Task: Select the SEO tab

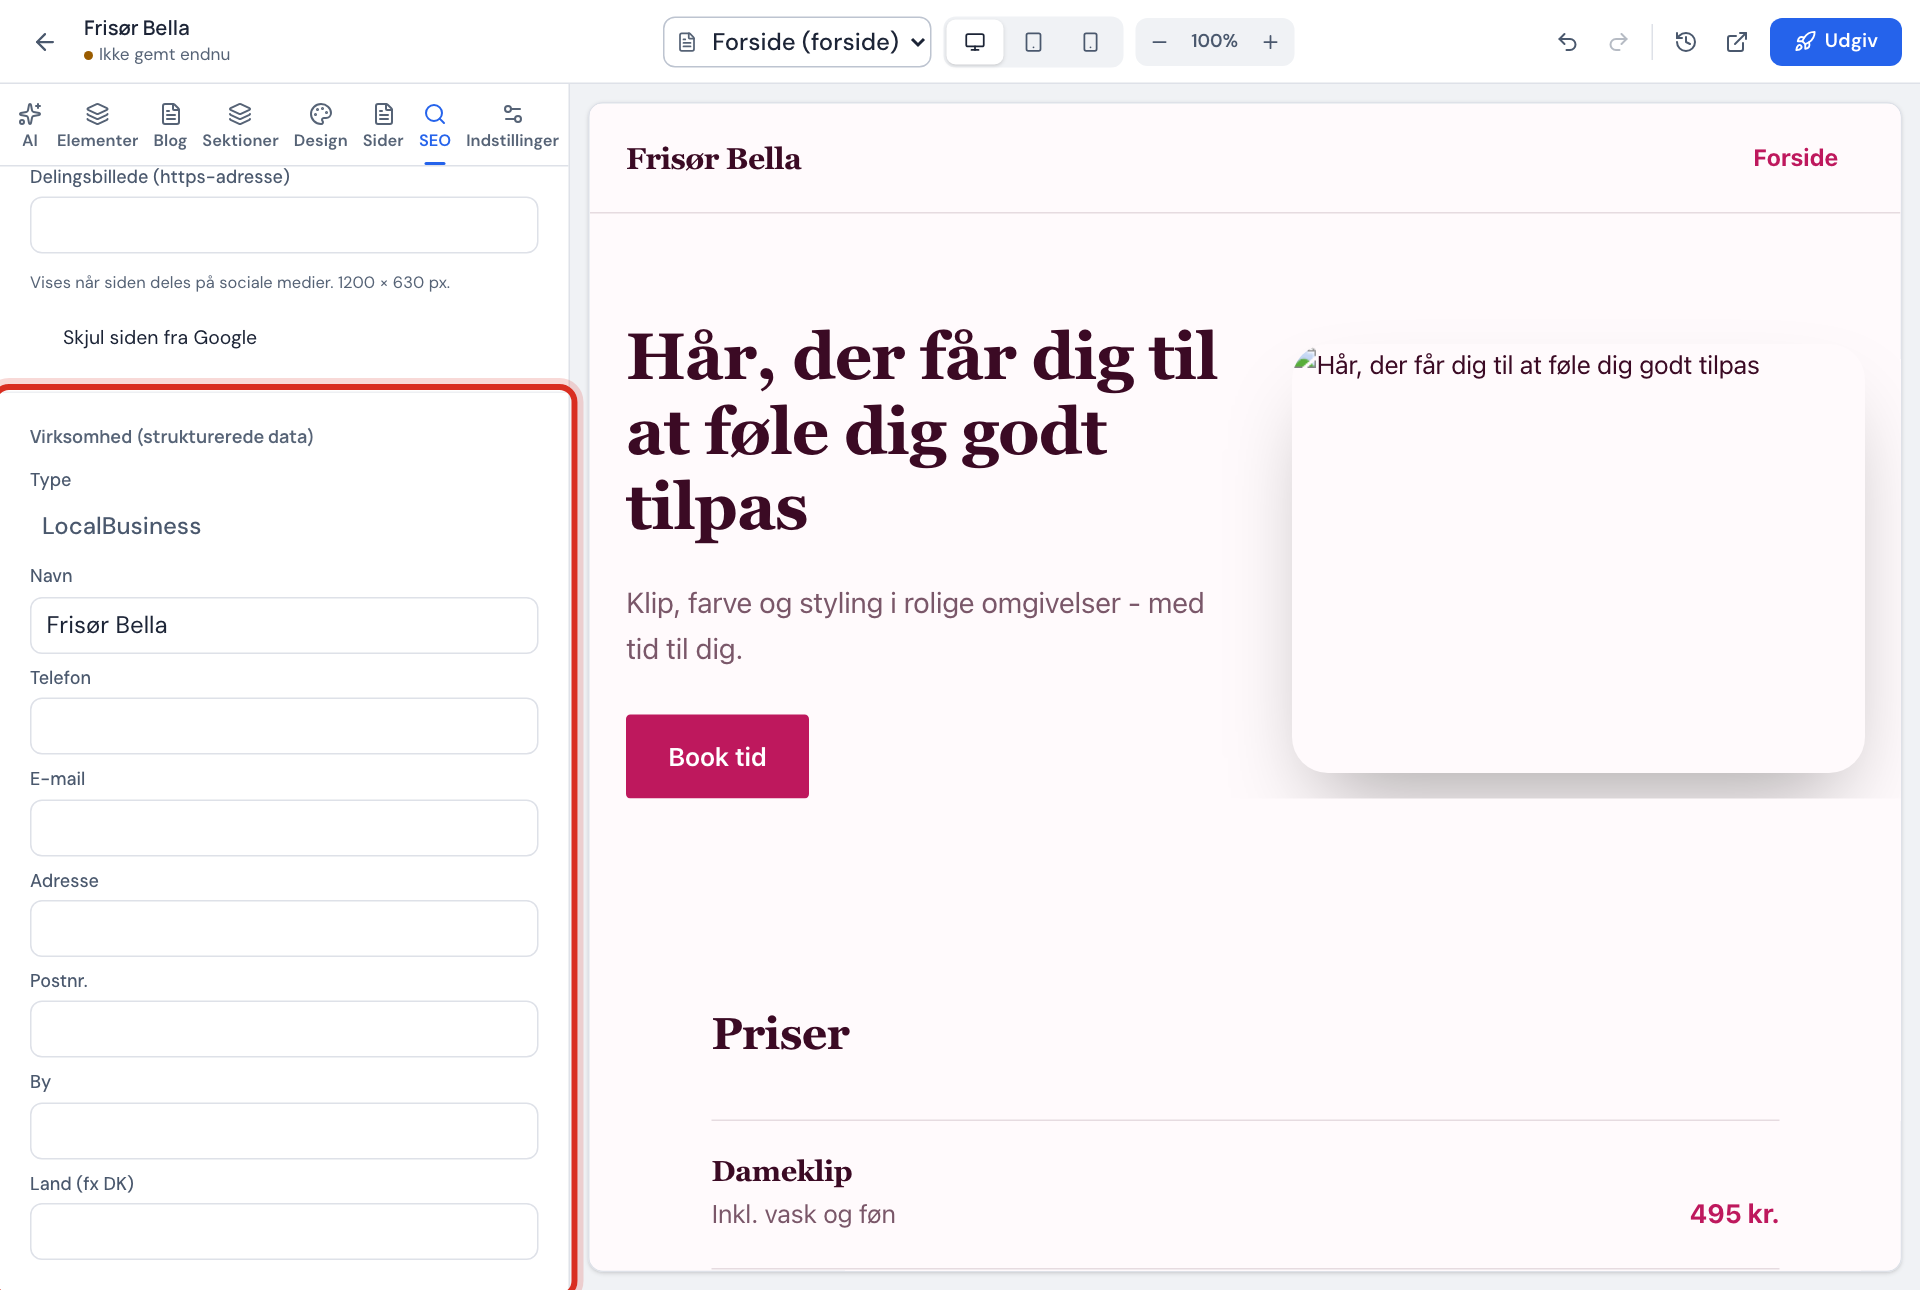Action: tap(434, 125)
